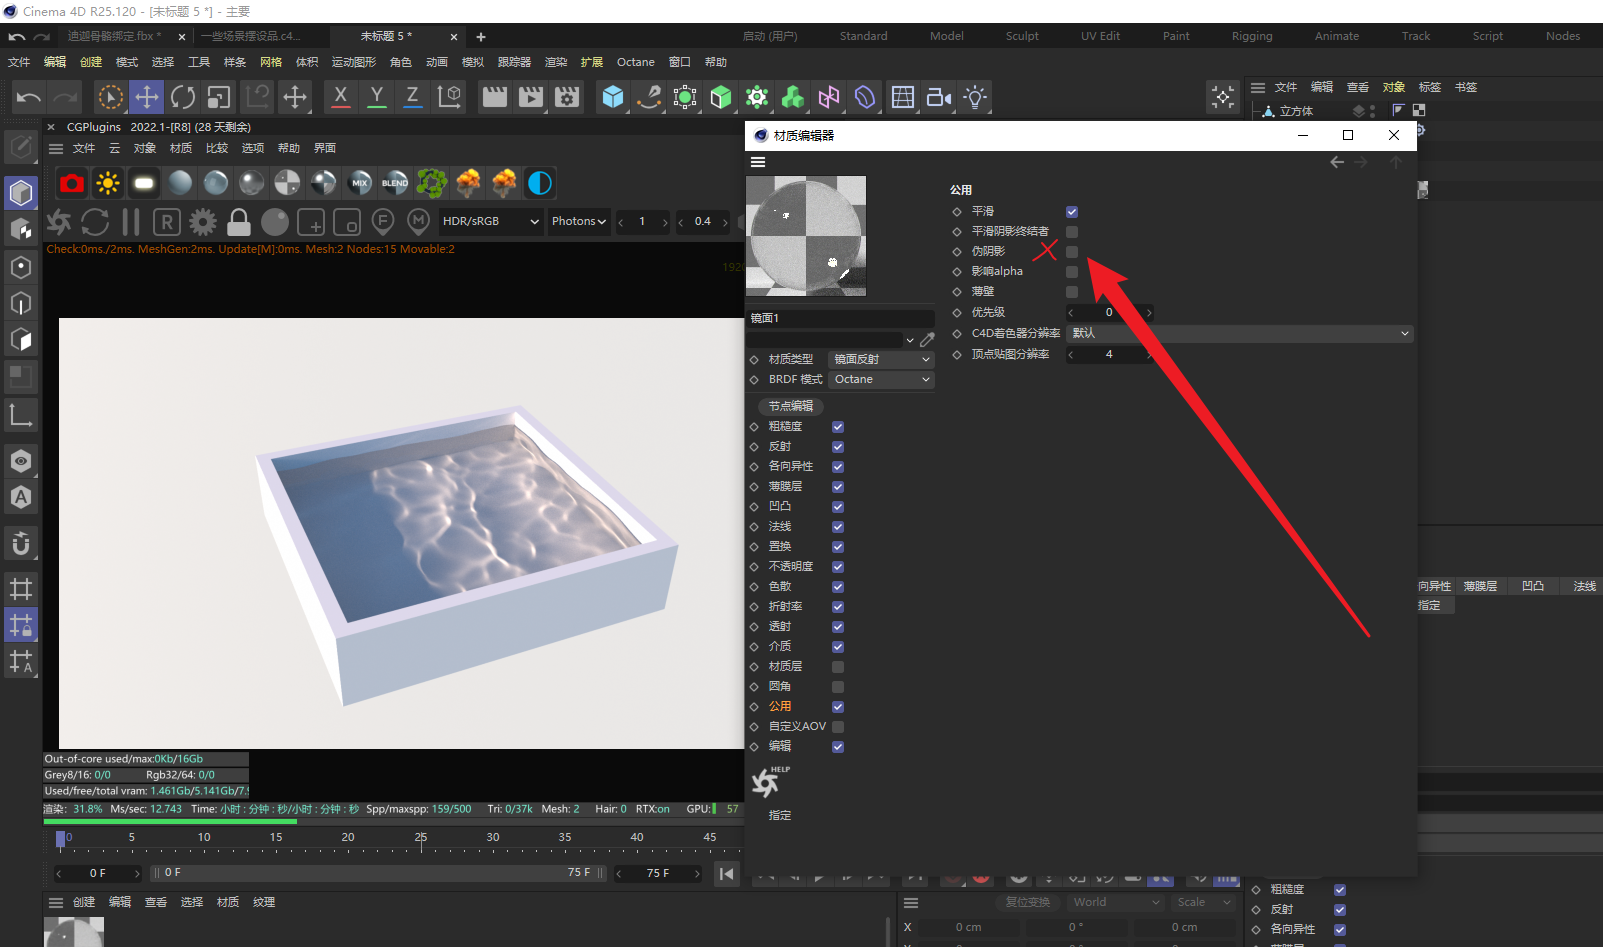The height and width of the screenshot is (947, 1603).
Task: Click the Octane settings gear icon
Action: [x=203, y=222]
